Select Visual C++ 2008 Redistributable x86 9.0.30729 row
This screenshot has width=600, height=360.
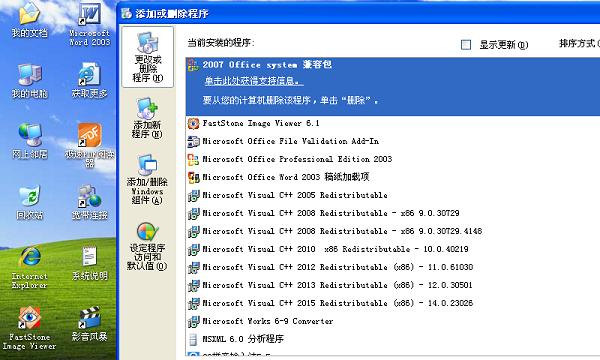point(393,213)
